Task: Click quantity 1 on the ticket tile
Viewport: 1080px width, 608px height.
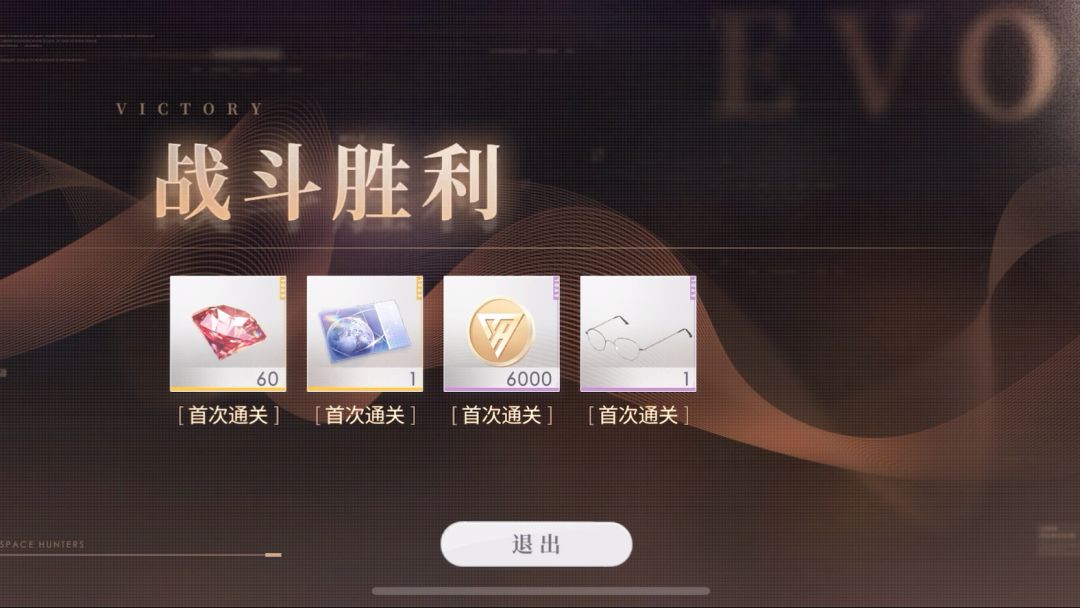Action: 413,379
